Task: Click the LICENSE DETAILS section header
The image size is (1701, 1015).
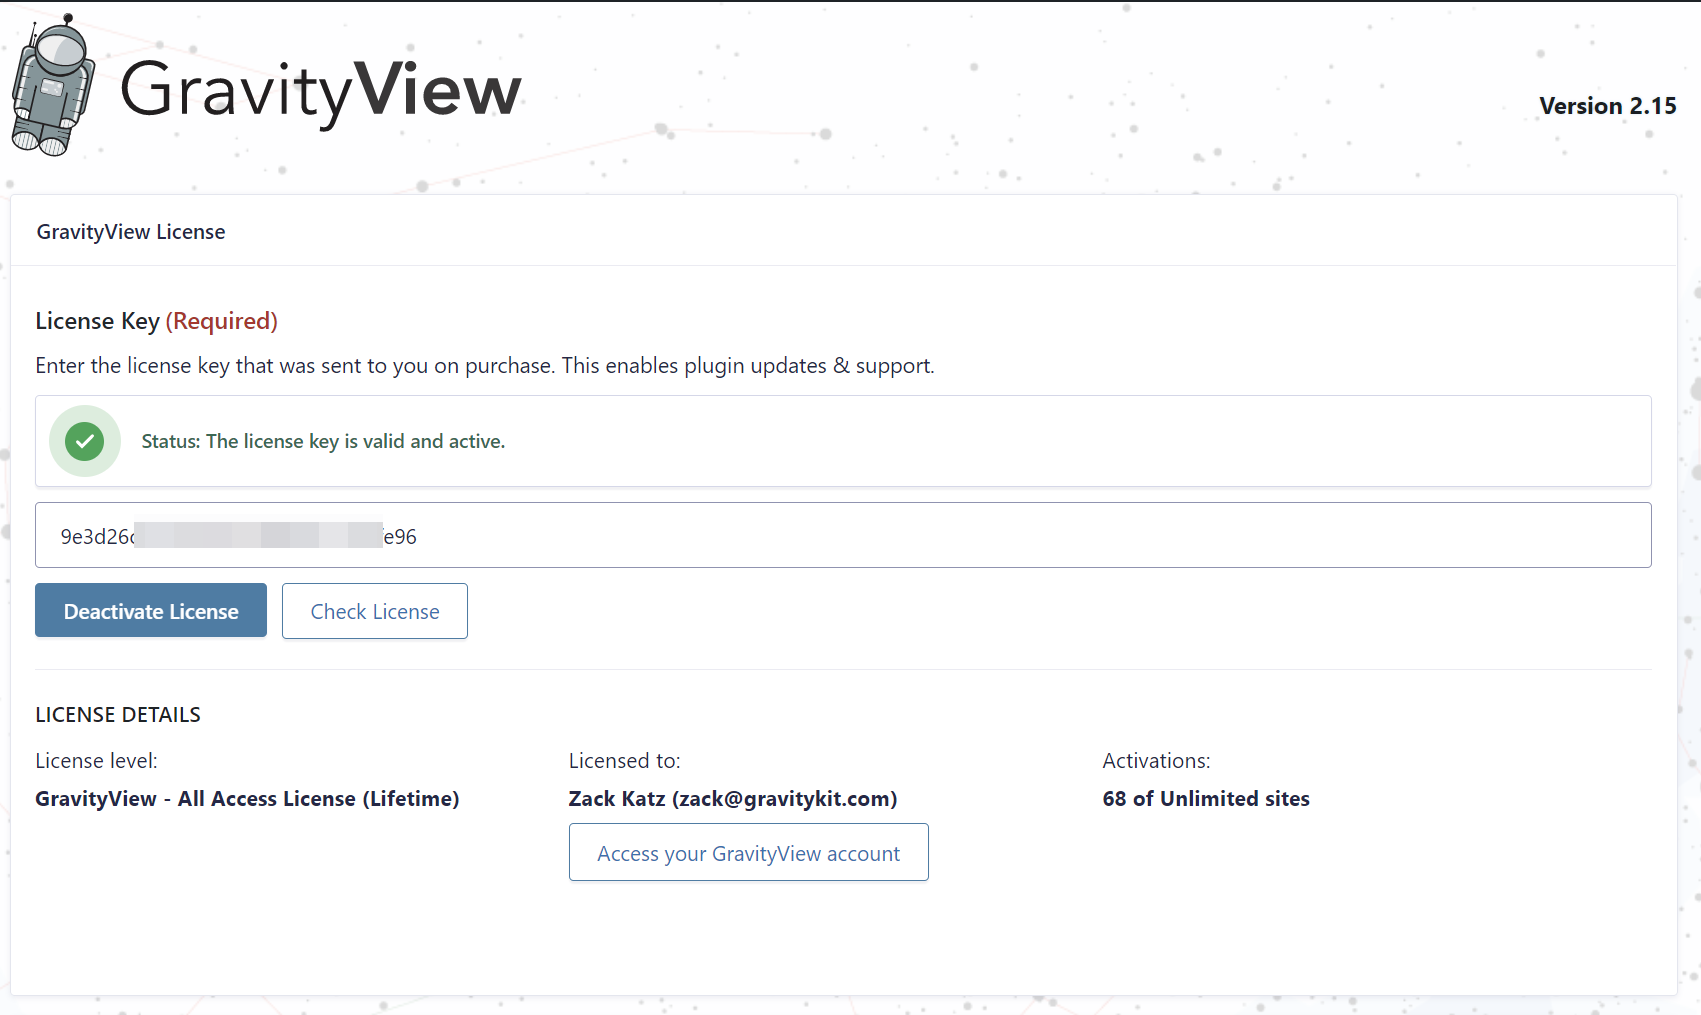Action: (117, 714)
